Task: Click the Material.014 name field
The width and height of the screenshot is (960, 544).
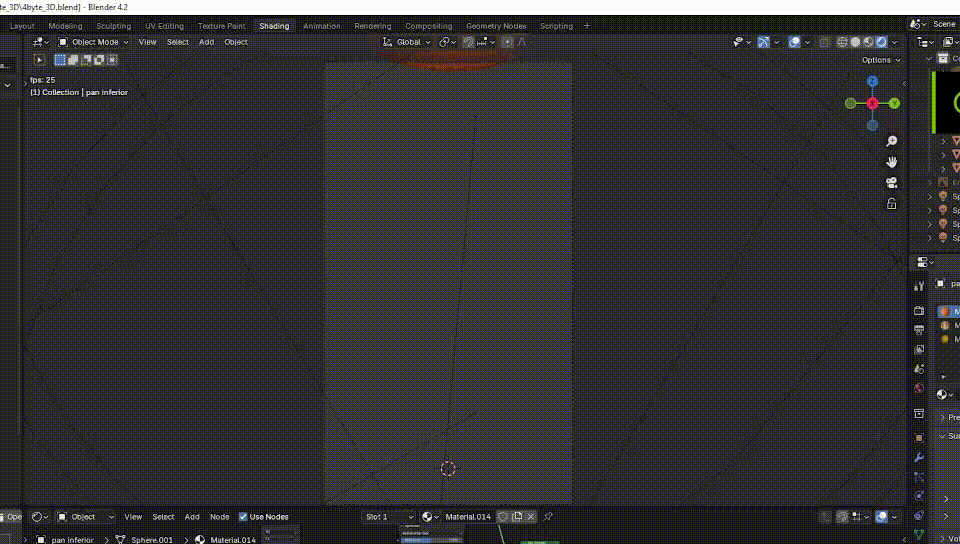Action: [x=467, y=517]
